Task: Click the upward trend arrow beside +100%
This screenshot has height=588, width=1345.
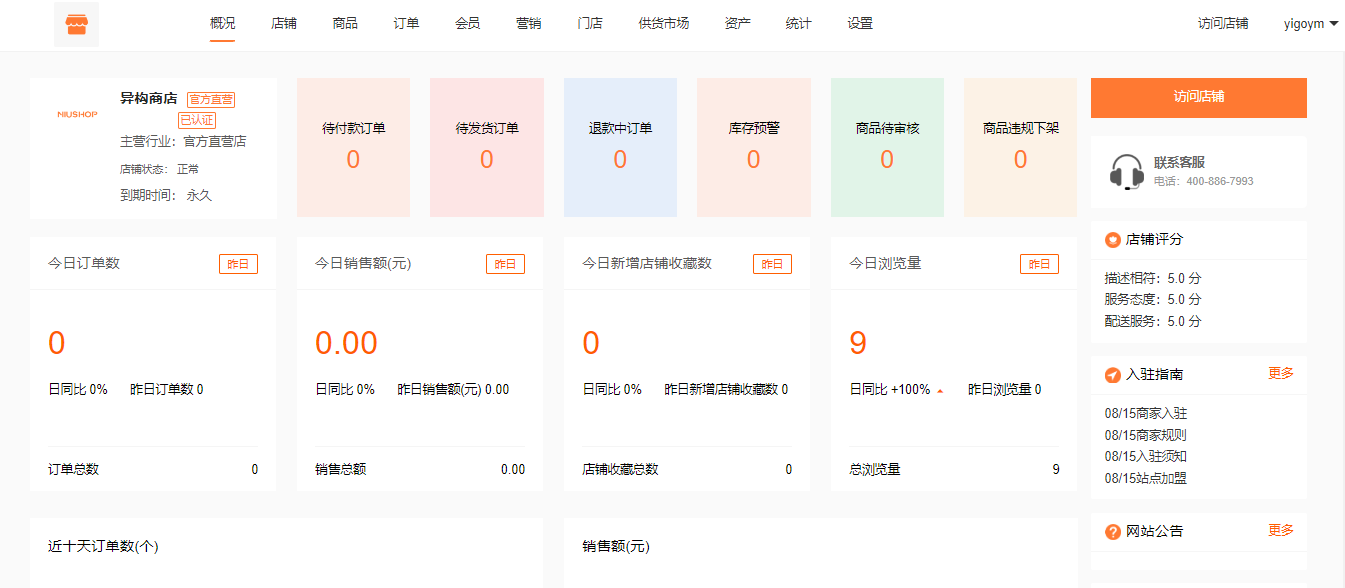Action: point(938,389)
